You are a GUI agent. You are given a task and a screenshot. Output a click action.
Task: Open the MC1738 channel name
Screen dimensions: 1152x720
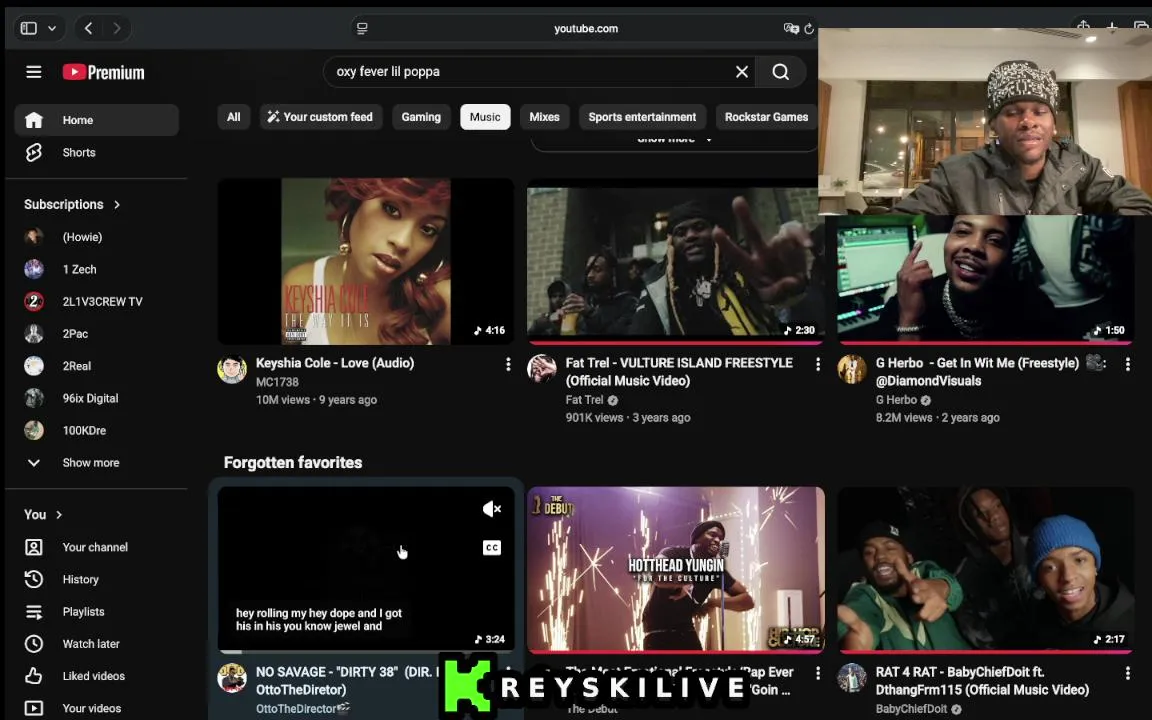(x=277, y=382)
